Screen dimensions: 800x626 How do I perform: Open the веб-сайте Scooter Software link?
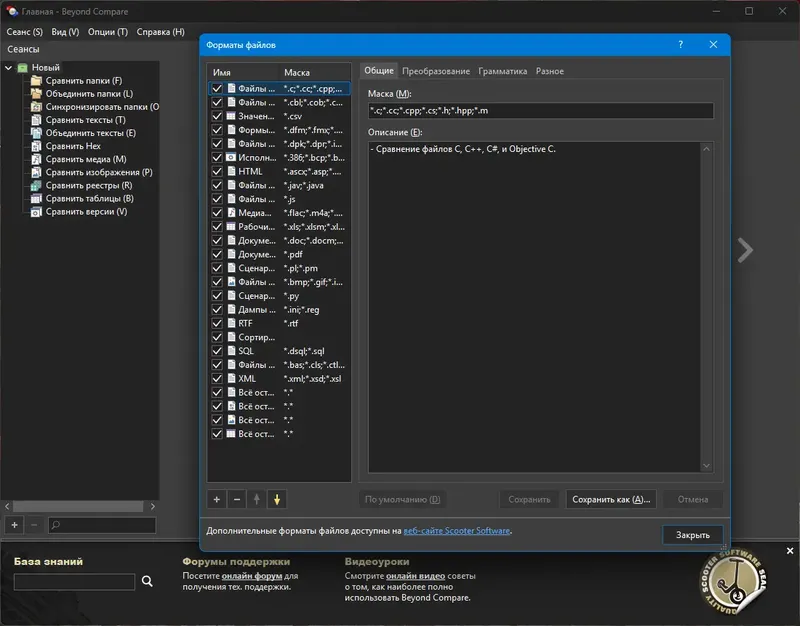pyautogui.click(x=457, y=531)
